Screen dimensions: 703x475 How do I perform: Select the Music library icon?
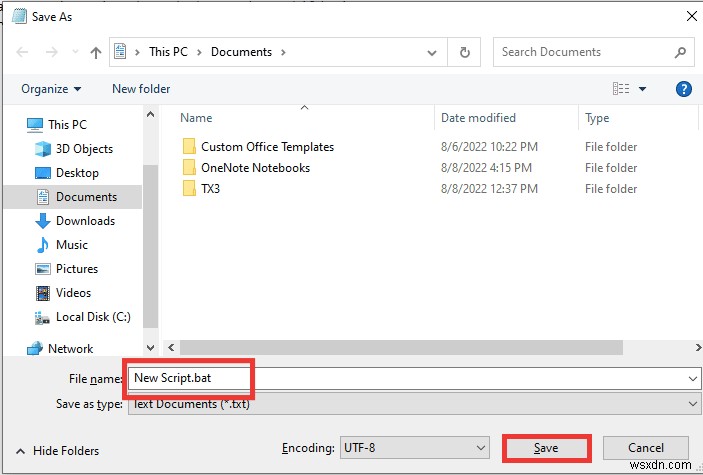coord(43,245)
